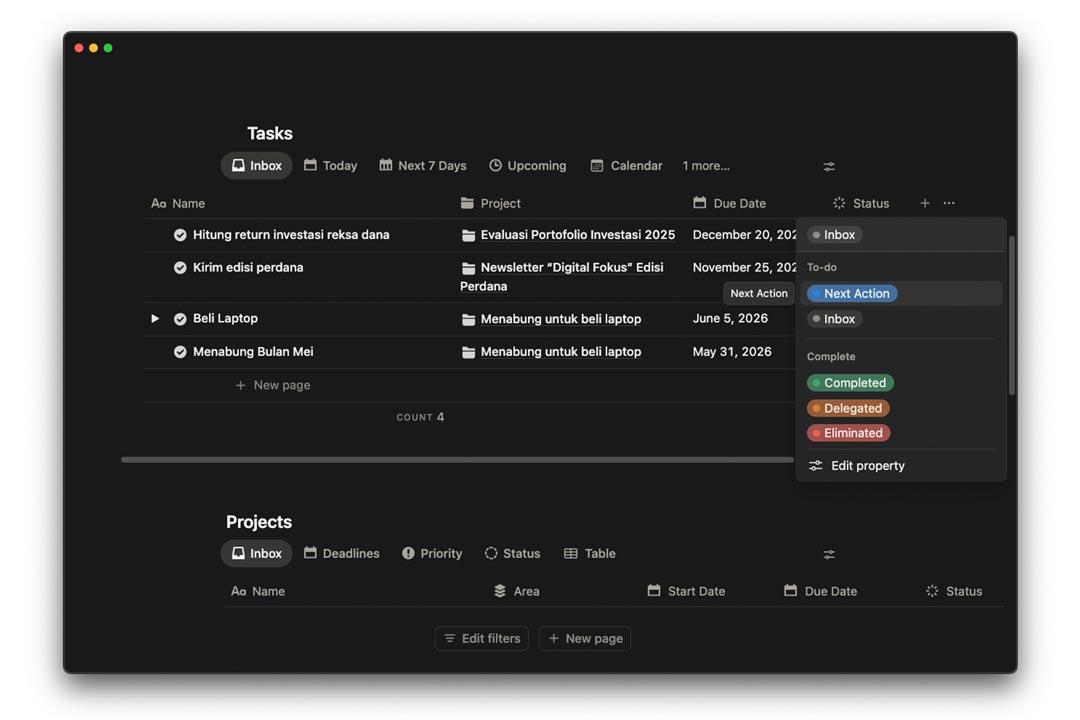The image size is (1080, 720).
Task: Click the Projects view settings sliders icon
Action: click(829, 554)
